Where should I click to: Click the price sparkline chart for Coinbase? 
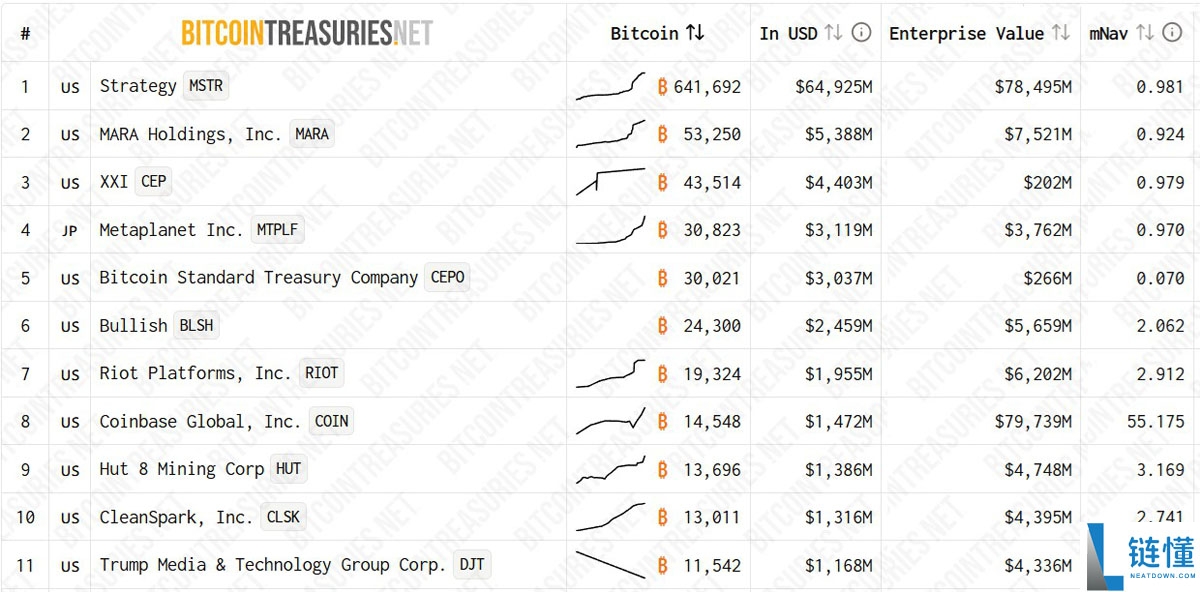[608, 421]
